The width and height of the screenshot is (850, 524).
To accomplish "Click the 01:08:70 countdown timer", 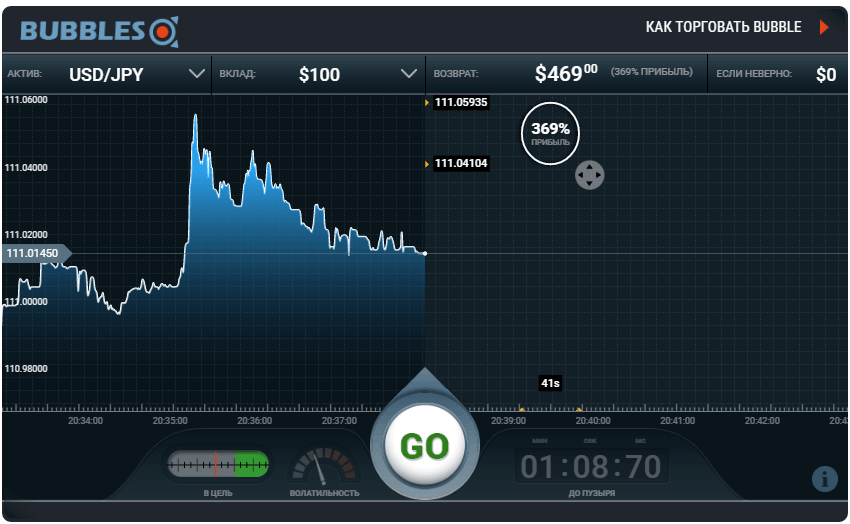I will [591, 467].
